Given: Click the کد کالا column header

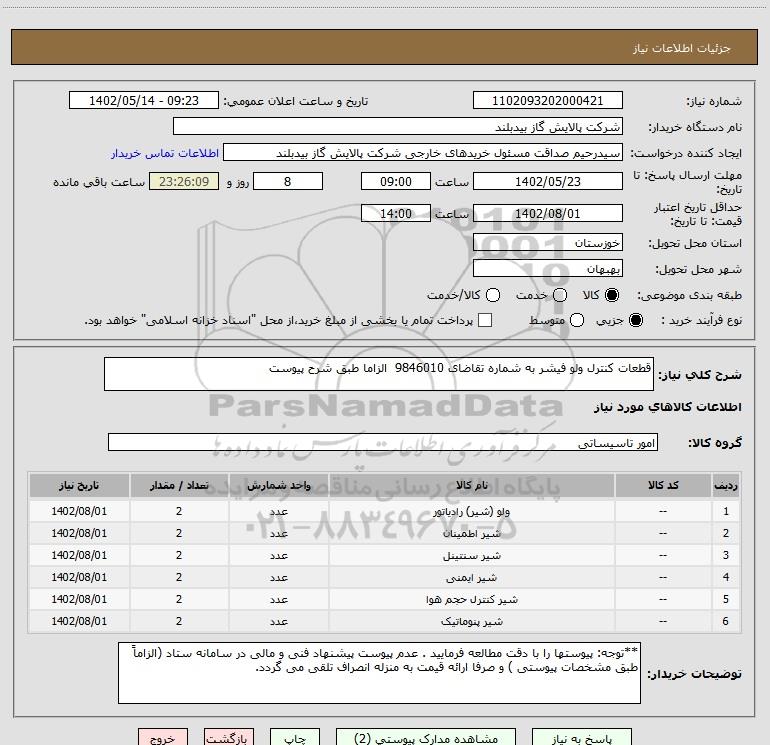Looking at the screenshot, I should point(663,485).
